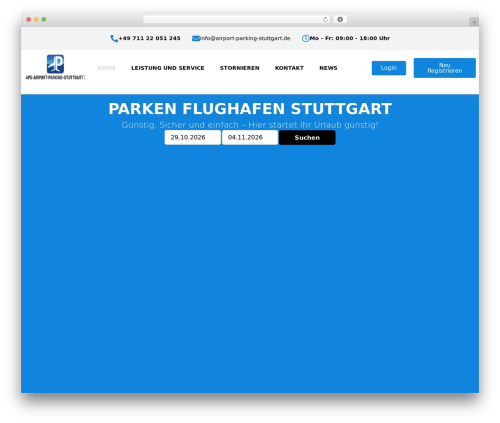
Task: Click 'Mo - Fr: 09:00 - 18:00 Uhr' text
Action: click(x=350, y=38)
